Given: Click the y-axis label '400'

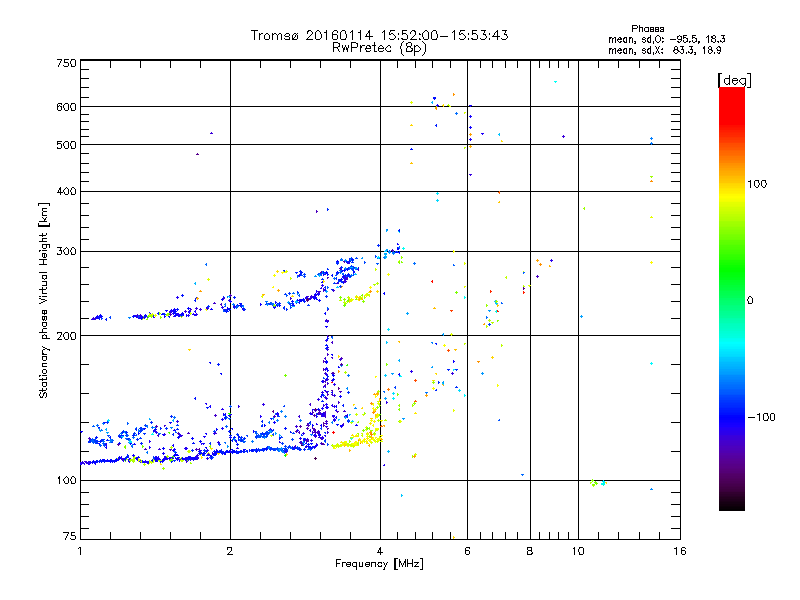Looking at the screenshot, I should pos(67,191).
